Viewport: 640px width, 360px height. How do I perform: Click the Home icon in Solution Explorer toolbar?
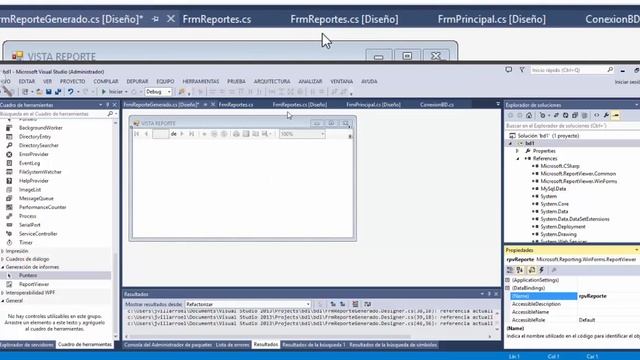pos(529,116)
